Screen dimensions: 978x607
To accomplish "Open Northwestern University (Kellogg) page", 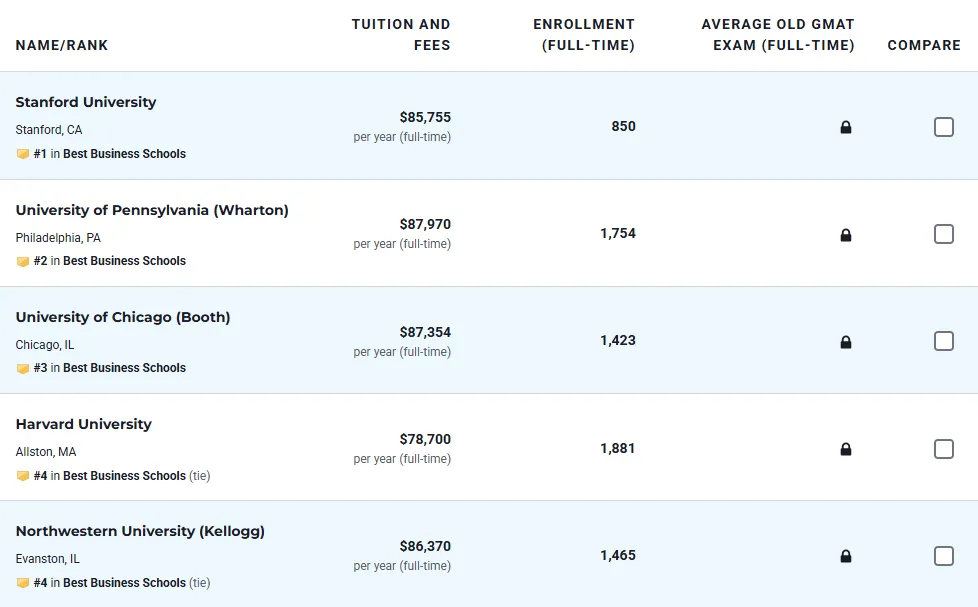I will (x=140, y=531).
